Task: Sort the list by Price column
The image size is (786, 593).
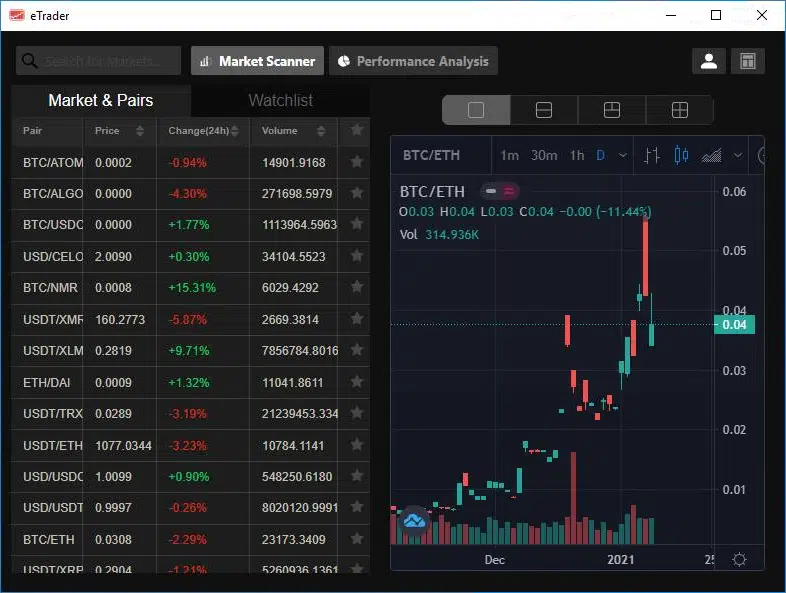Action: click(x=119, y=131)
